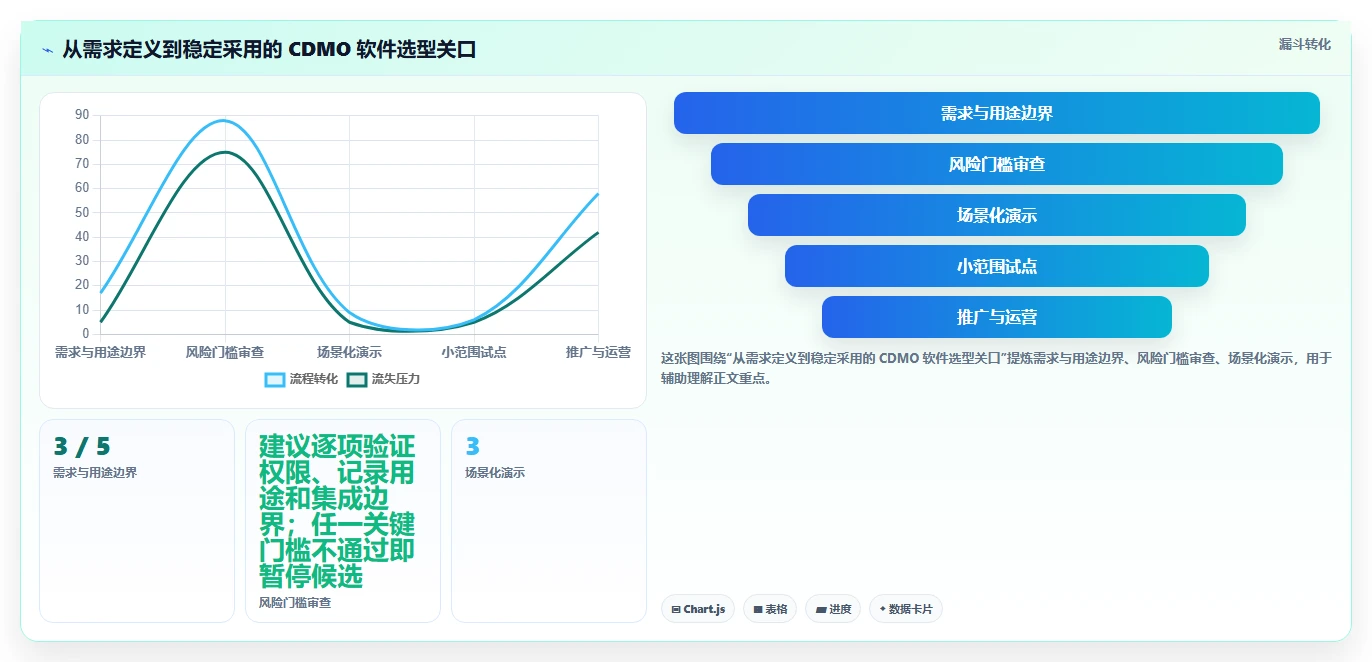Click the 90 y-axis tick value
The width and height of the screenshot is (1372, 662).
click(x=82, y=115)
